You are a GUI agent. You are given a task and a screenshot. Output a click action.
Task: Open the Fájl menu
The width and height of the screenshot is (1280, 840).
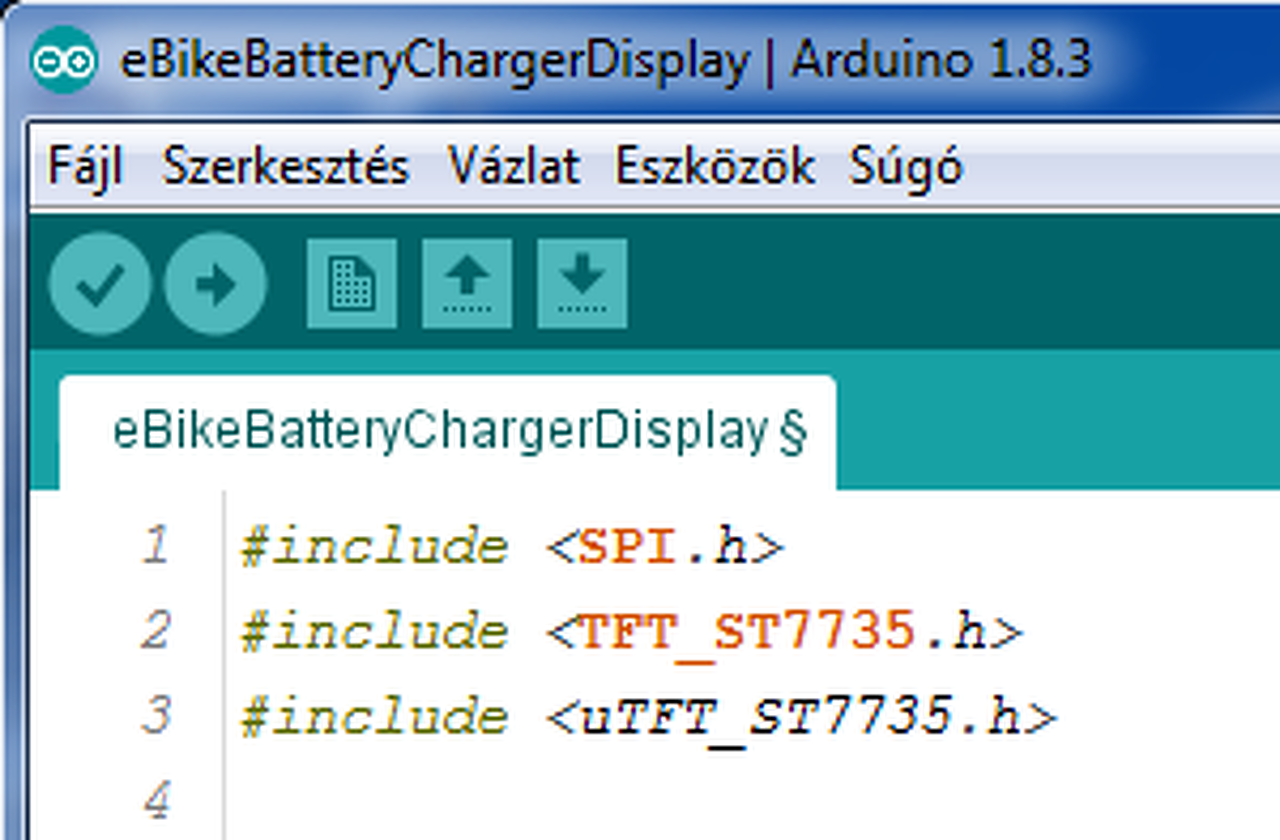point(86,166)
